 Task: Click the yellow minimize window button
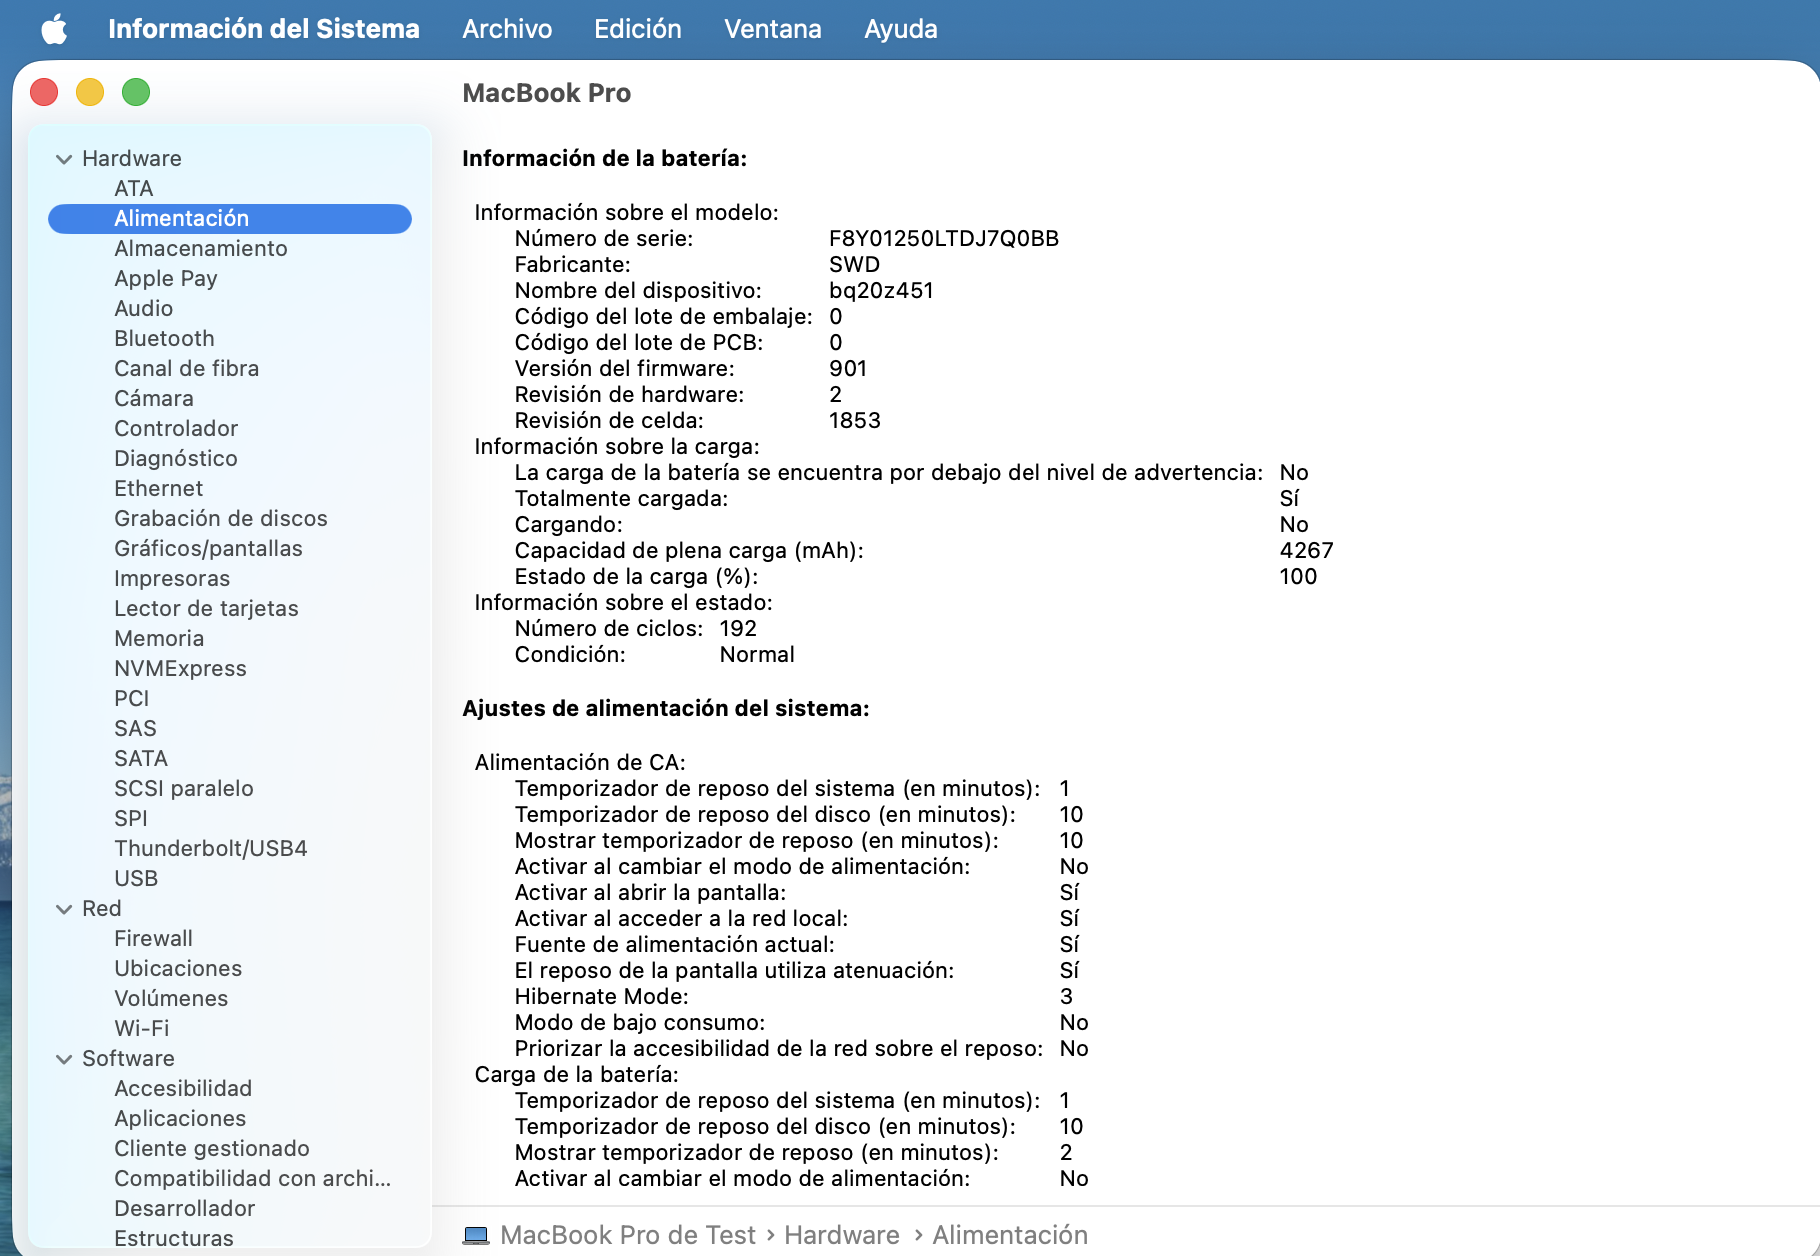[x=90, y=92]
